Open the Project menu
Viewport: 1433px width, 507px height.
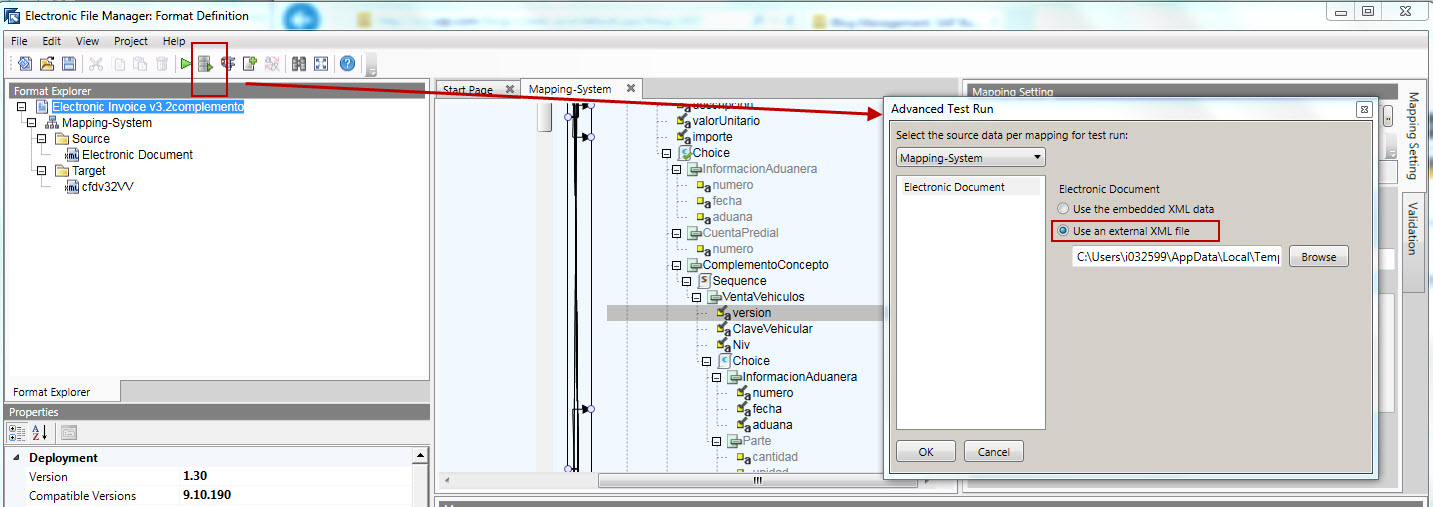coord(130,41)
